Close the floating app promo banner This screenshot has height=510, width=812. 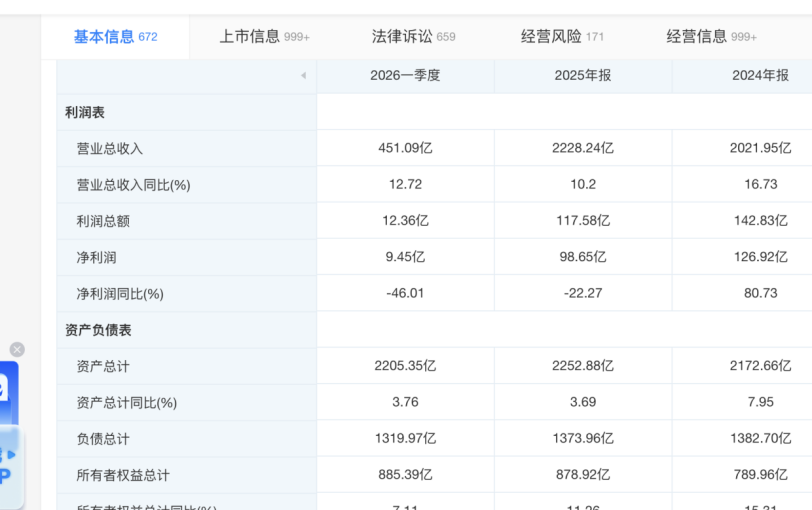17,349
